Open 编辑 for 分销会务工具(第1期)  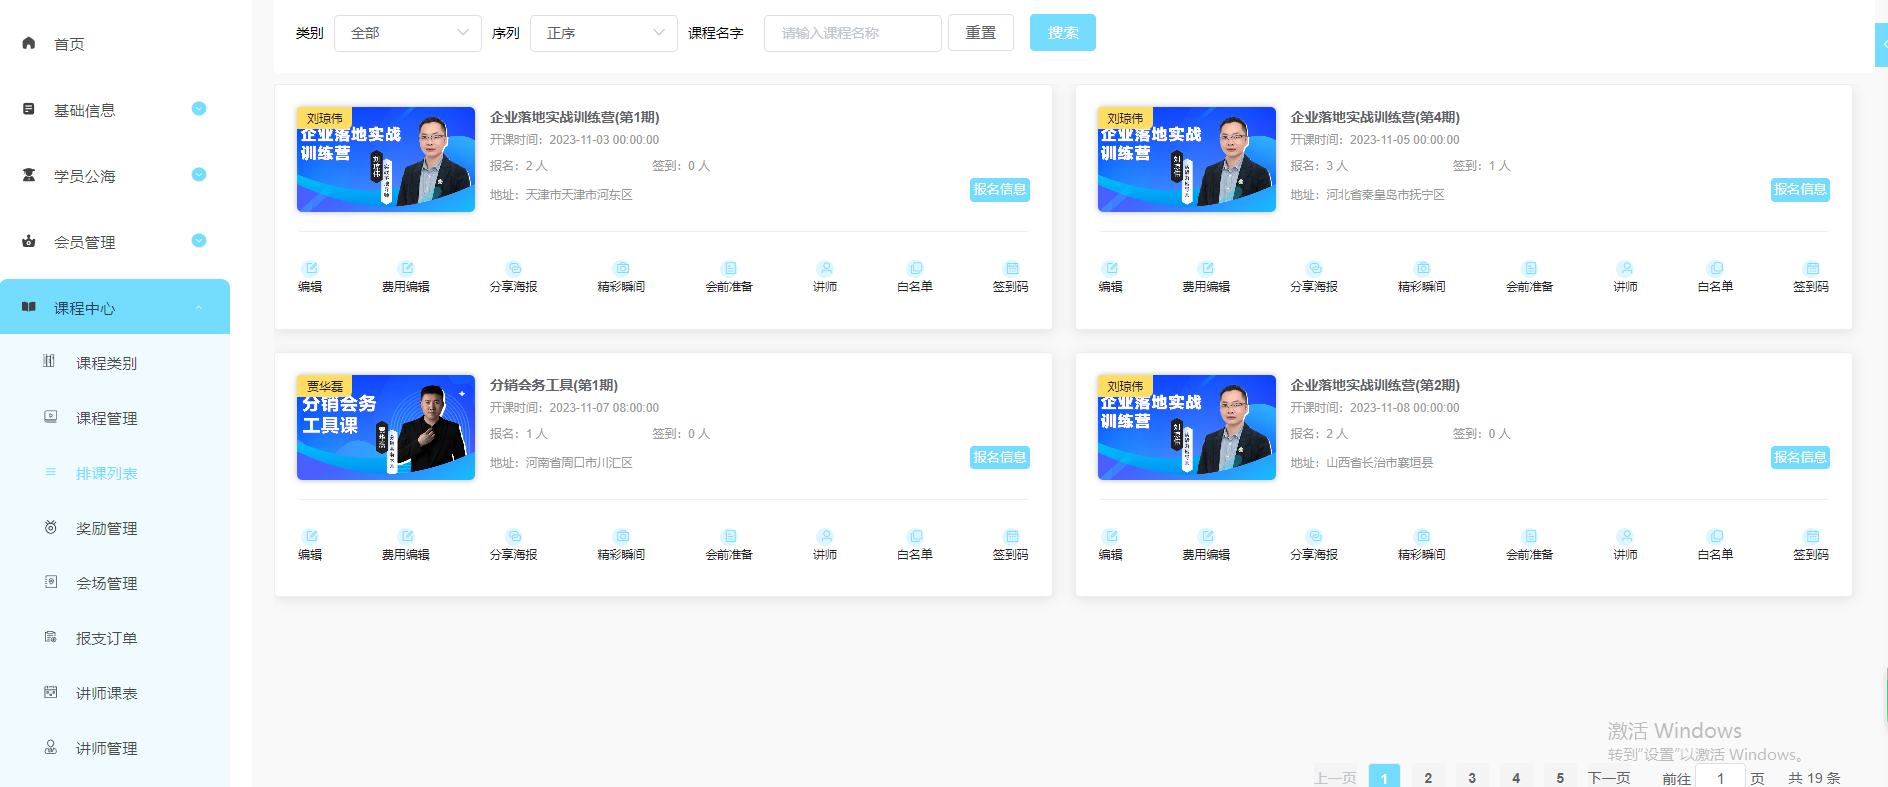coord(310,545)
